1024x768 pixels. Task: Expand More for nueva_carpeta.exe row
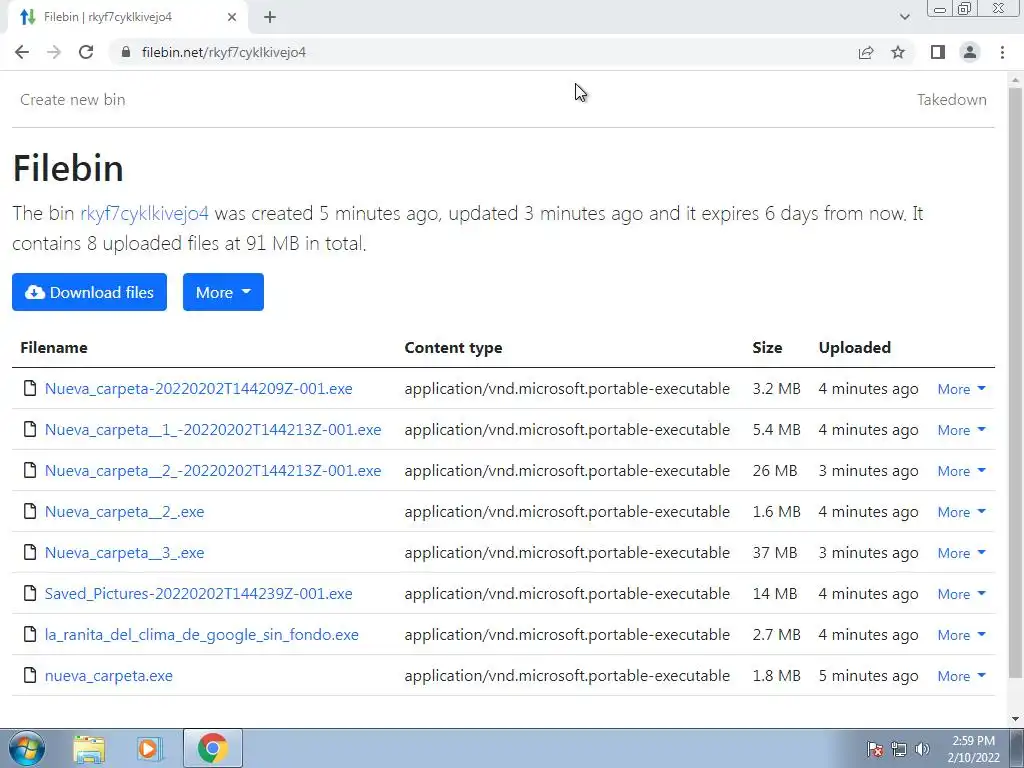[961, 677]
